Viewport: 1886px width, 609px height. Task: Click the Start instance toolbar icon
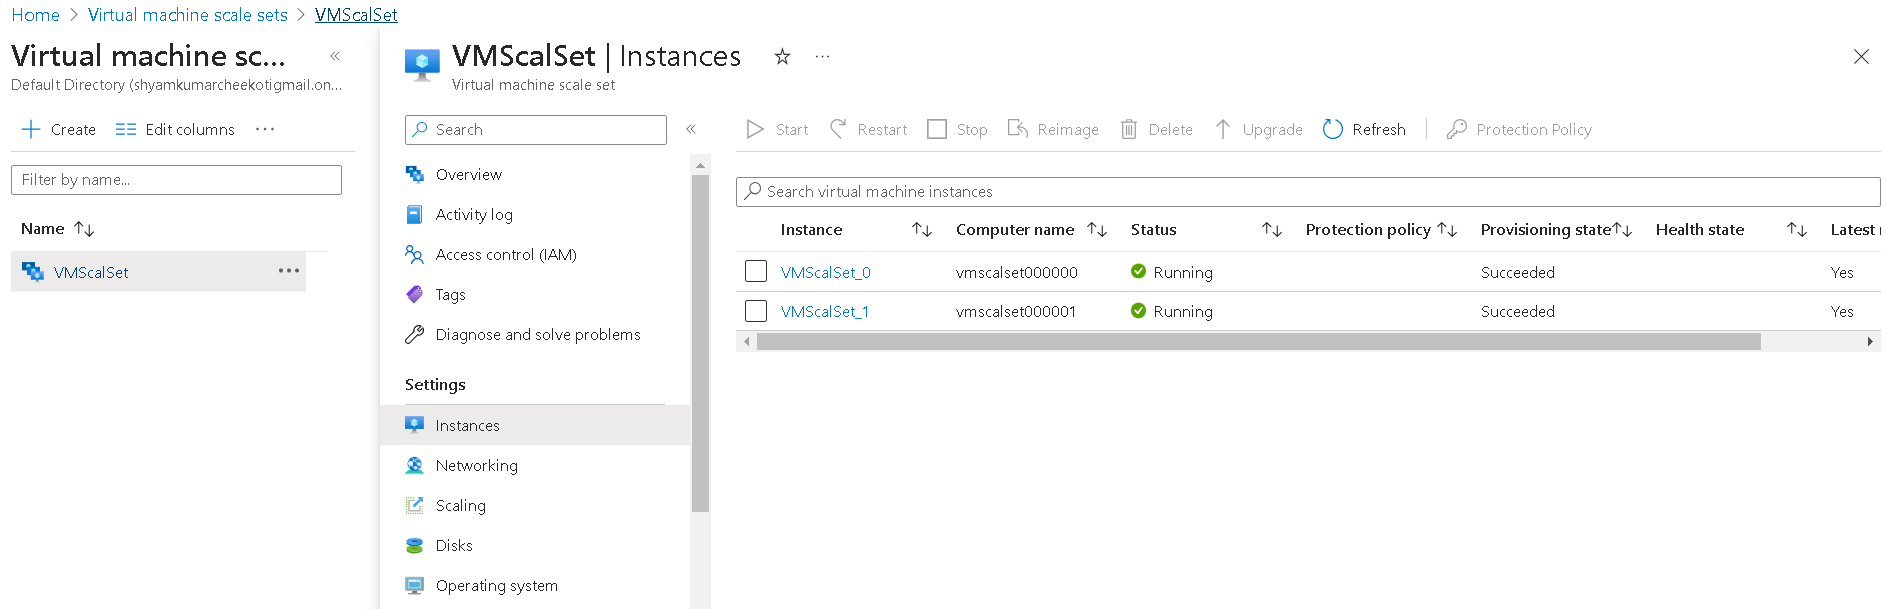coord(755,129)
